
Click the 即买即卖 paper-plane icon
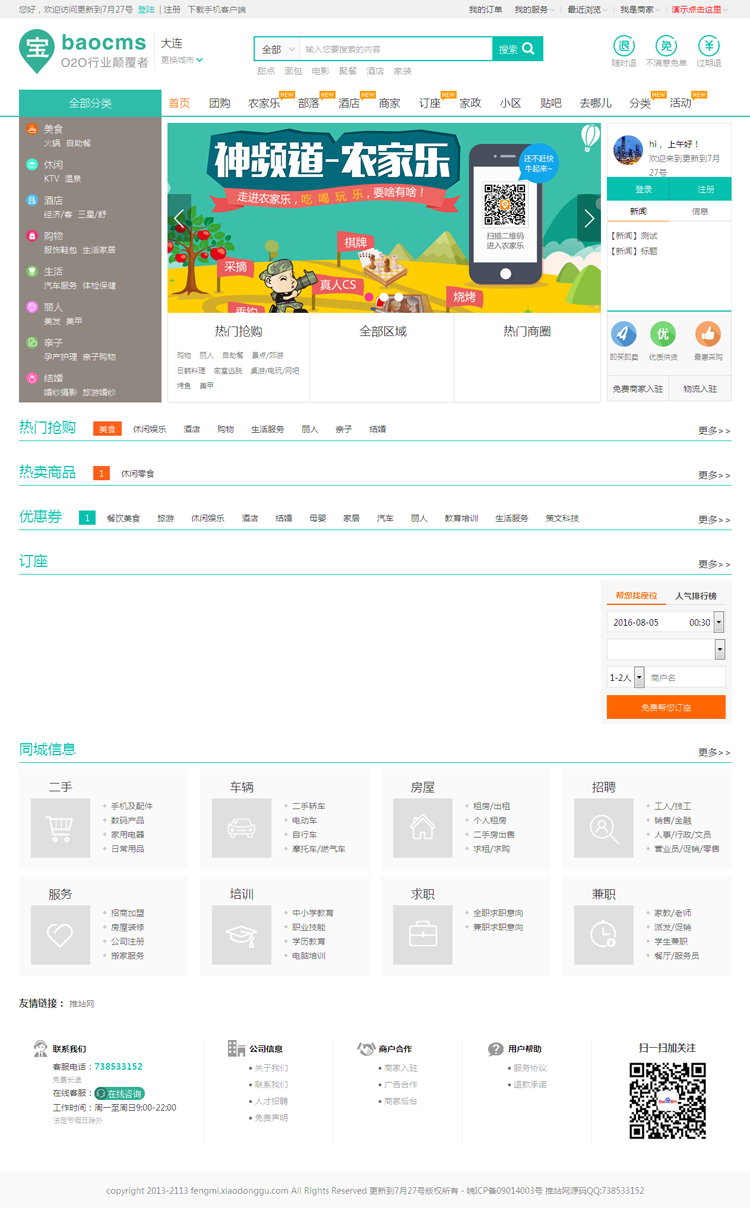pyautogui.click(x=624, y=334)
